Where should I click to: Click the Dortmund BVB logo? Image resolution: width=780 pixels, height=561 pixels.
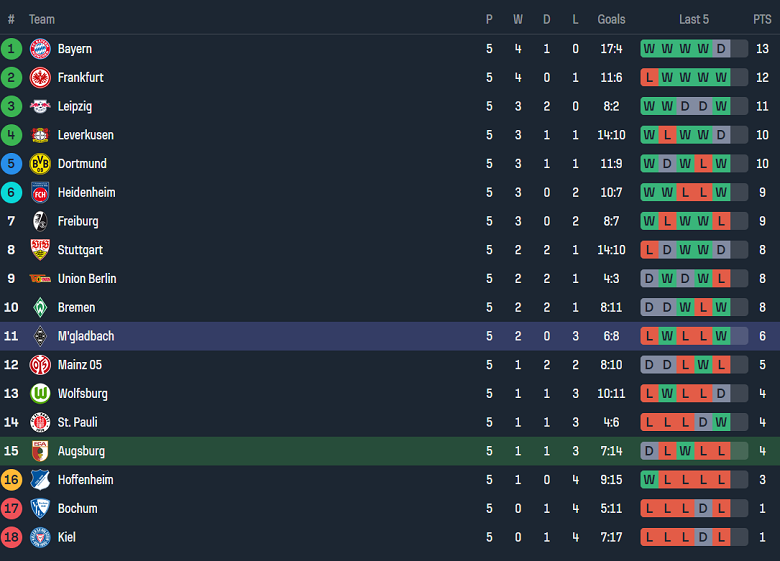click(x=40, y=164)
